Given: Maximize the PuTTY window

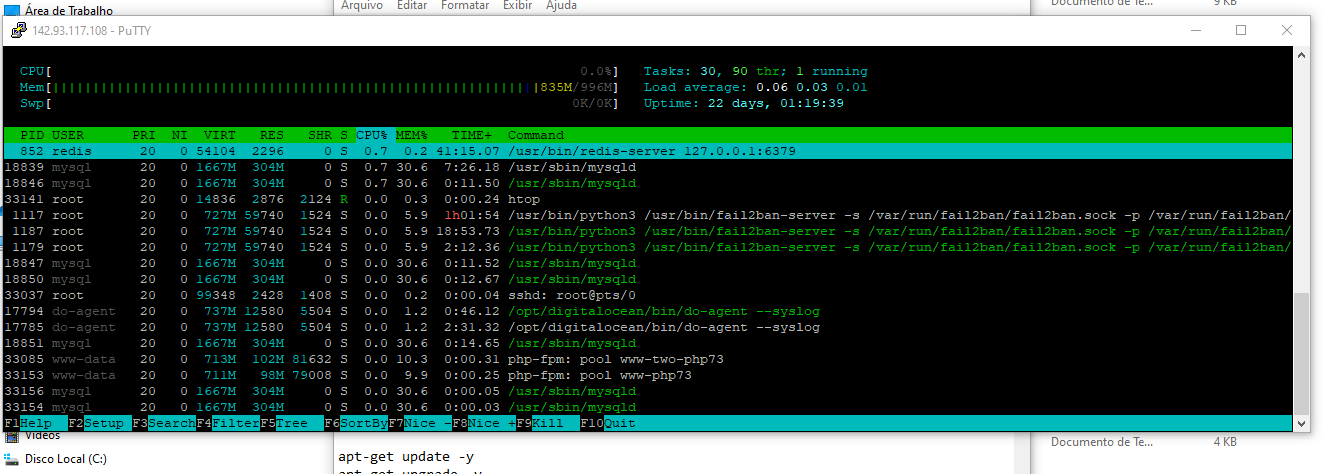Looking at the screenshot, I should coord(1241,30).
